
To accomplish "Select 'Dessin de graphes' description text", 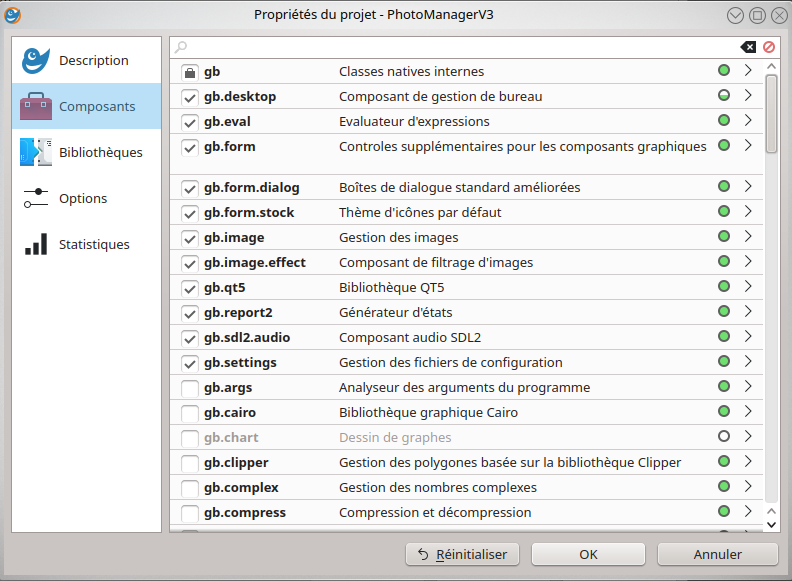I will (395, 438).
